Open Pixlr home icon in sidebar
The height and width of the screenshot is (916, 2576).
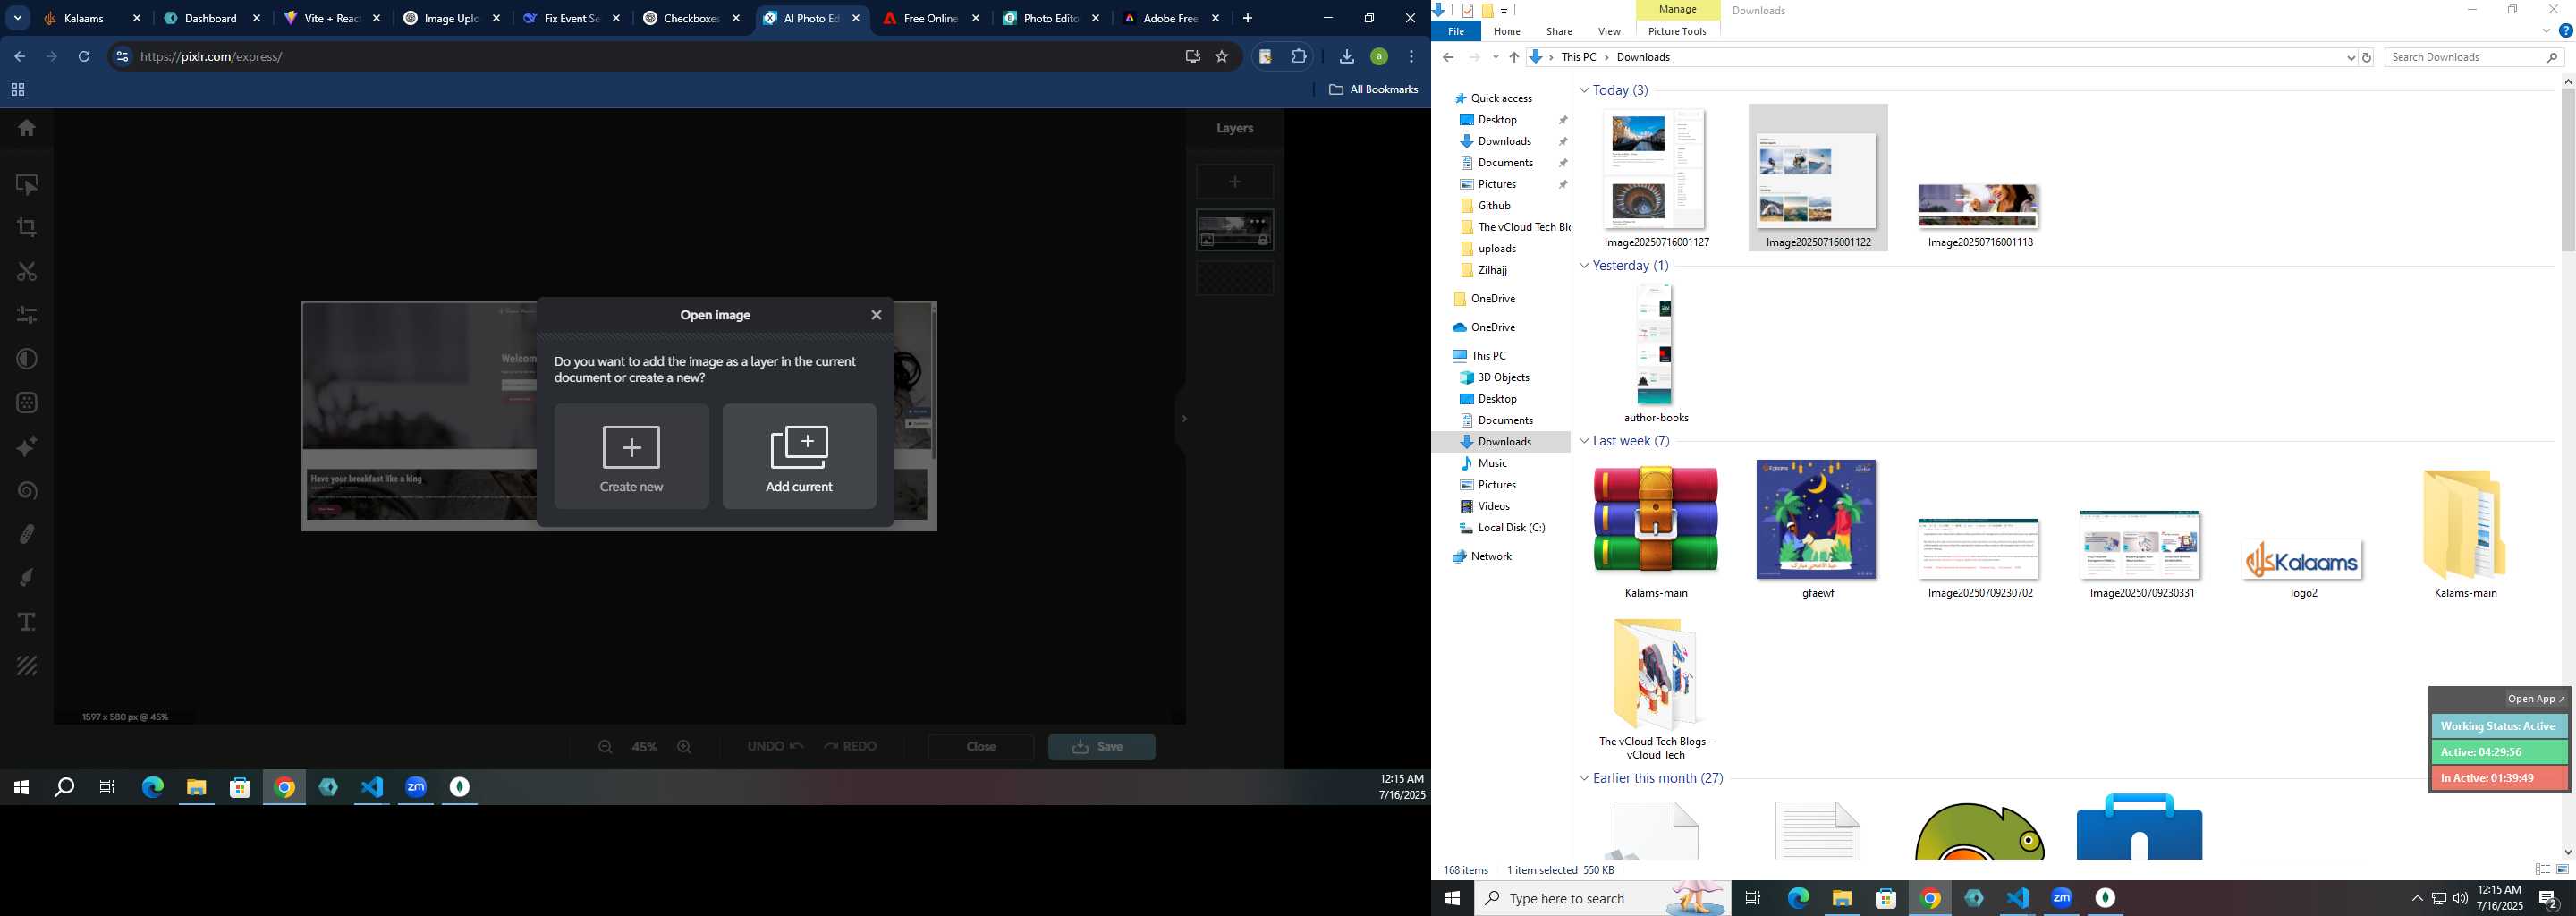(x=27, y=128)
